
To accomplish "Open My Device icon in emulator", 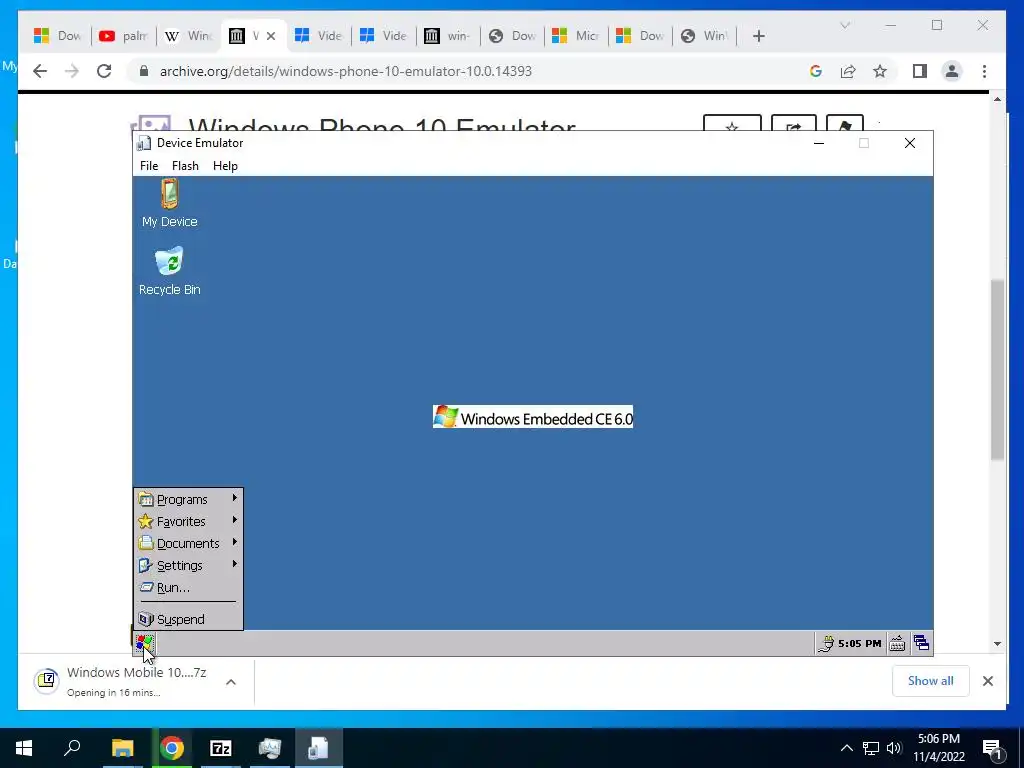I will [x=169, y=203].
